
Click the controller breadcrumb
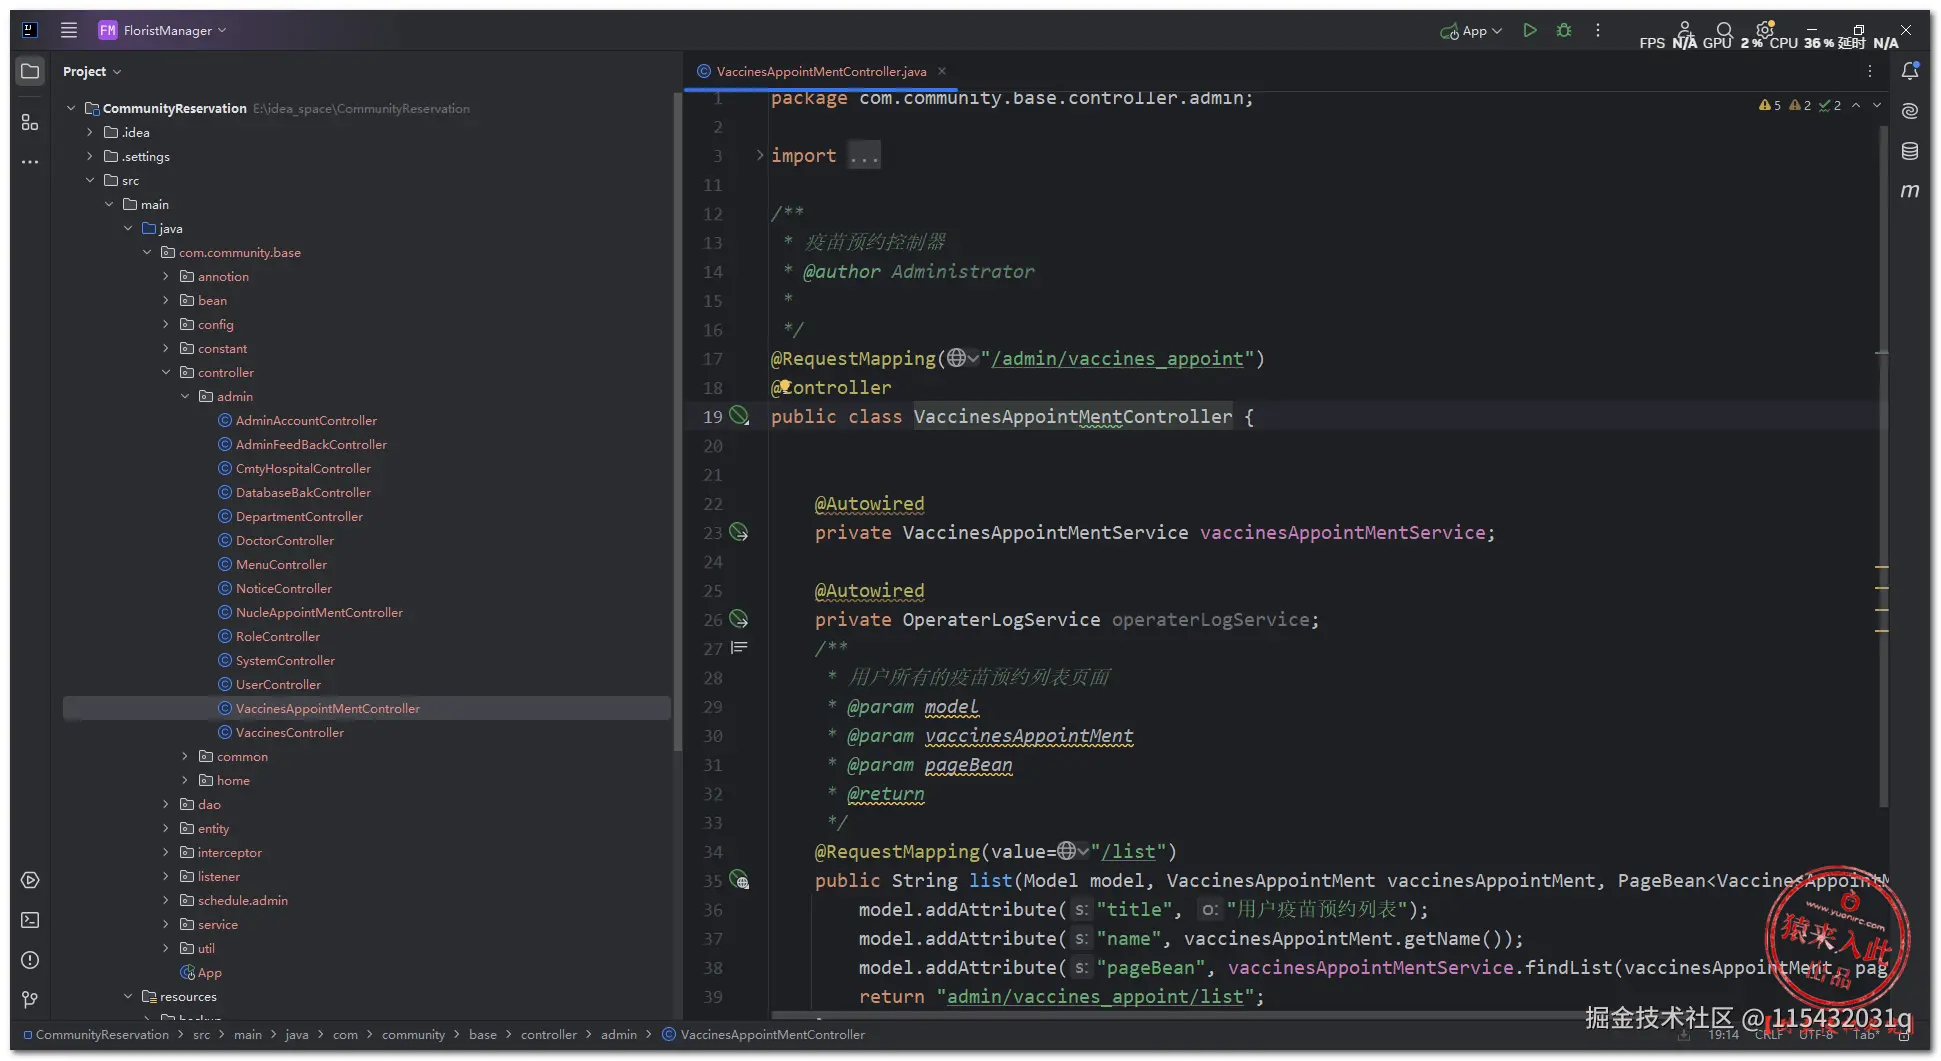(548, 1035)
